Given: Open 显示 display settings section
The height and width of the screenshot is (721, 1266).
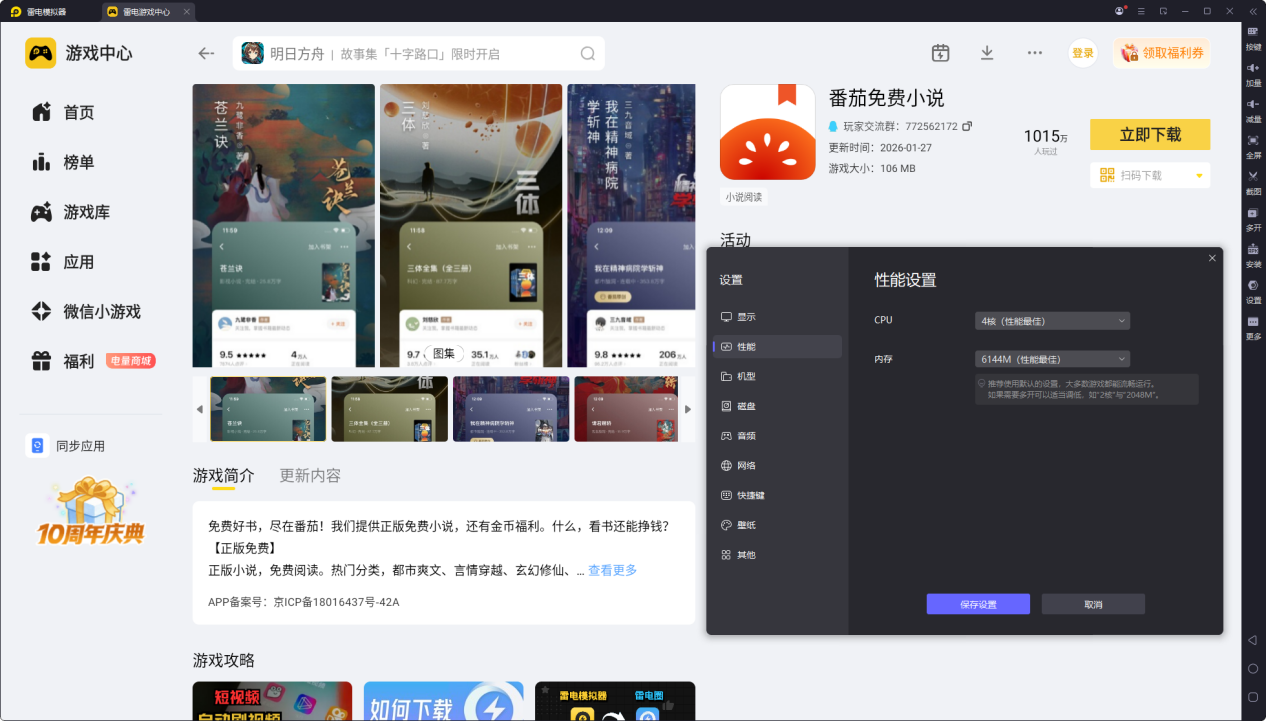Looking at the screenshot, I should [x=777, y=317].
